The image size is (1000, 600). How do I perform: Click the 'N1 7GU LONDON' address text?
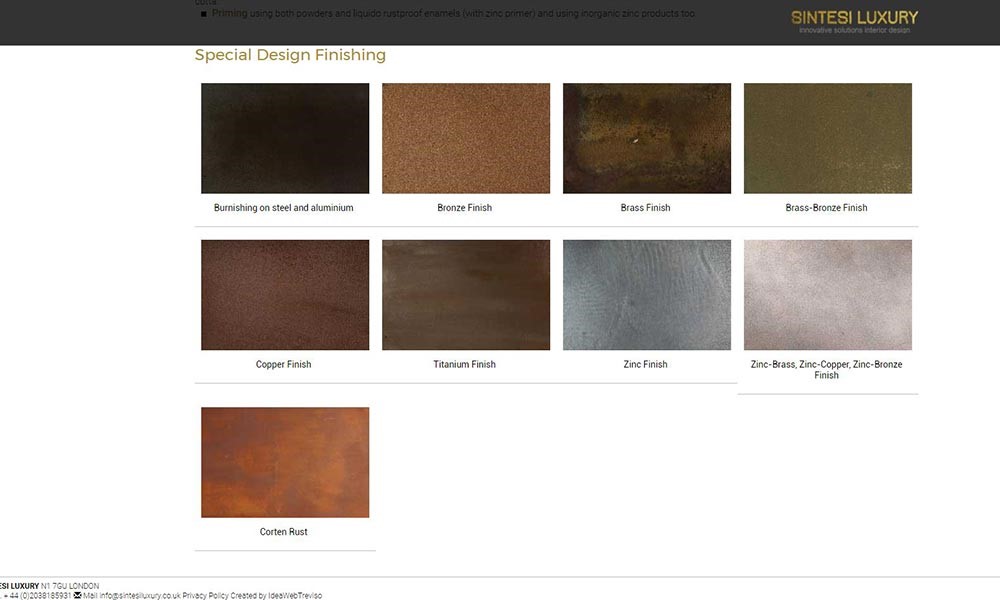[x=70, y=586]
